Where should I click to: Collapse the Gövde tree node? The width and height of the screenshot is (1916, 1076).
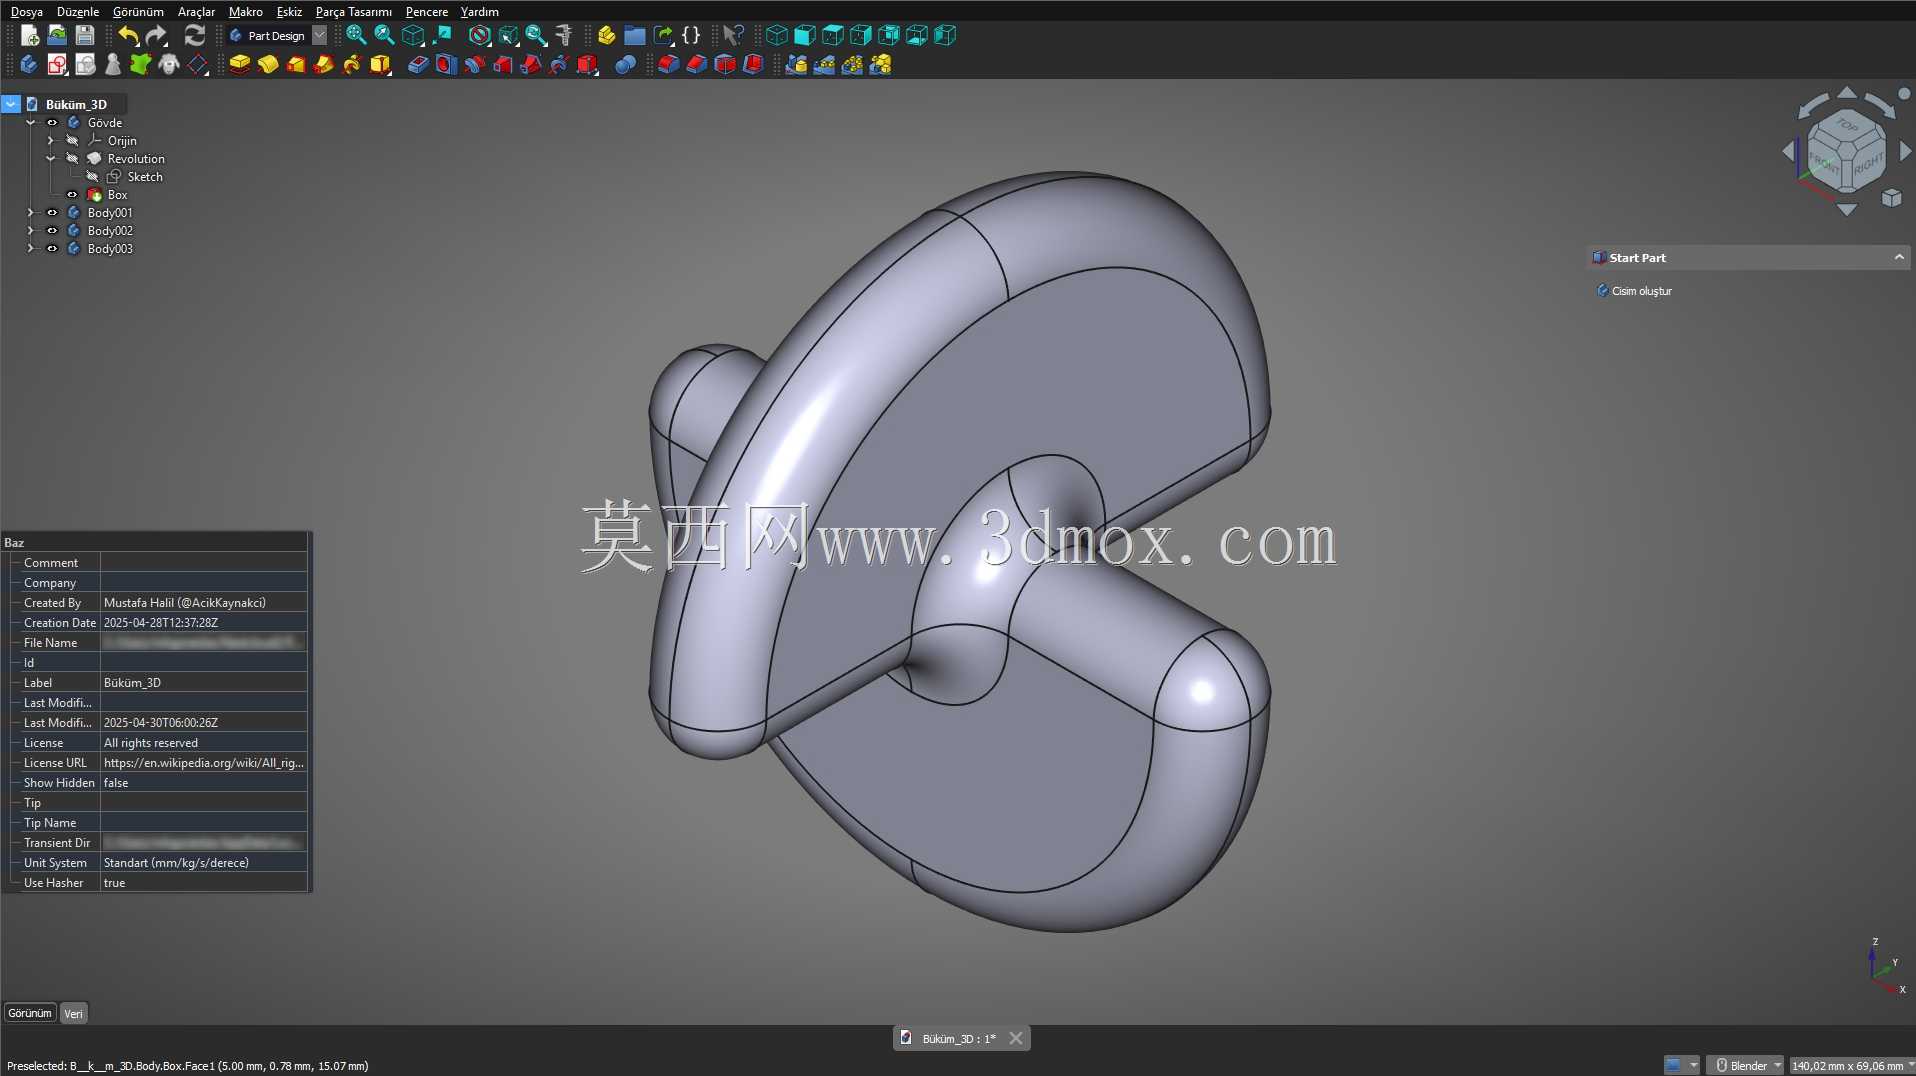click(31, 123)
